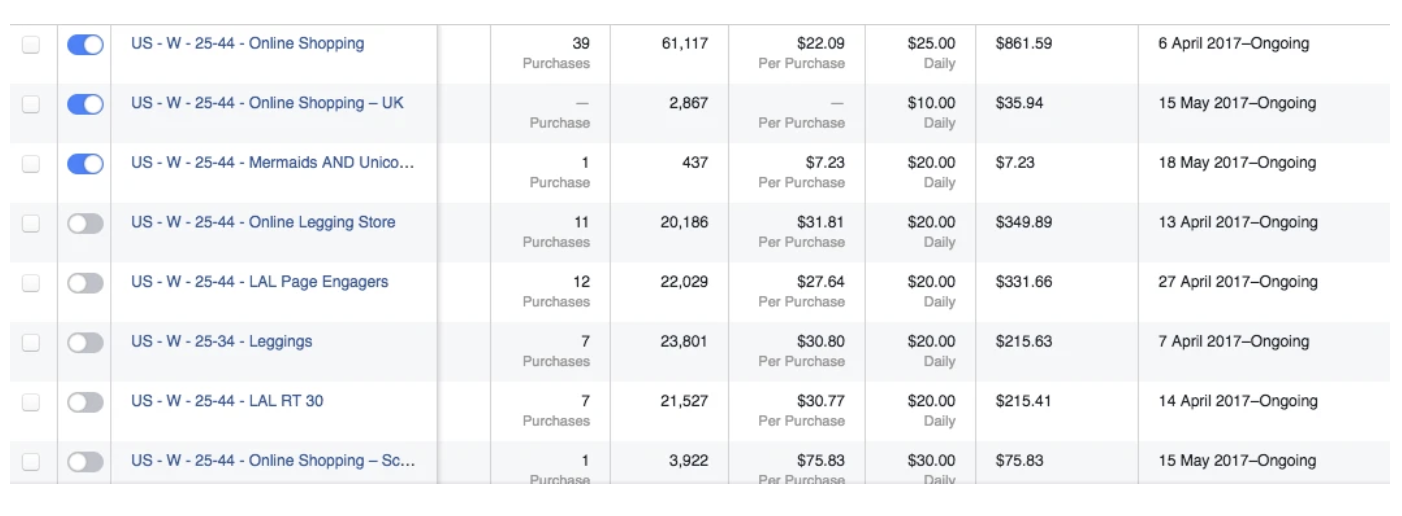Screen dimensions: 1402x516
Task: Check the Mermaids AND Unicorns row box
Action: coord(31,164)
